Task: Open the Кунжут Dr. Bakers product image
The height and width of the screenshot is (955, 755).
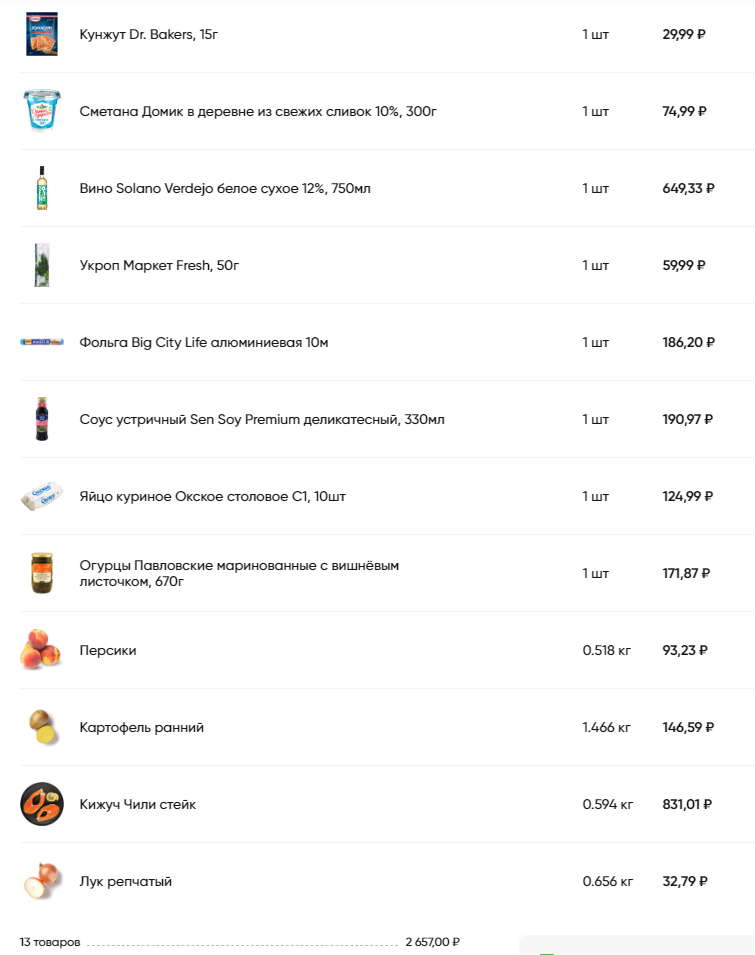Action: [x=42, y=34]
